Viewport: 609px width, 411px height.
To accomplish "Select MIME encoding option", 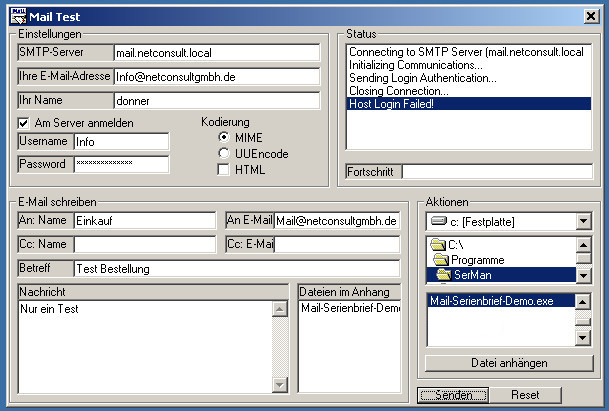I will pyautogui.click(x=224, y=137).
